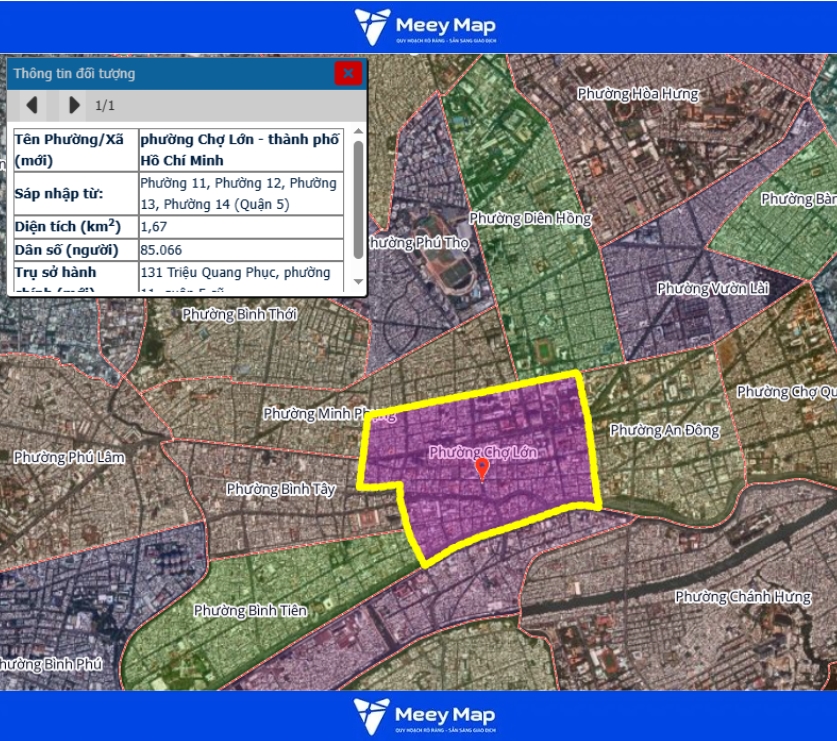Image resolution: width=837 pixels, height=741 pixels.
Task: Close the Thông tin đối tượng popup
Action: (x=348, y=73)
